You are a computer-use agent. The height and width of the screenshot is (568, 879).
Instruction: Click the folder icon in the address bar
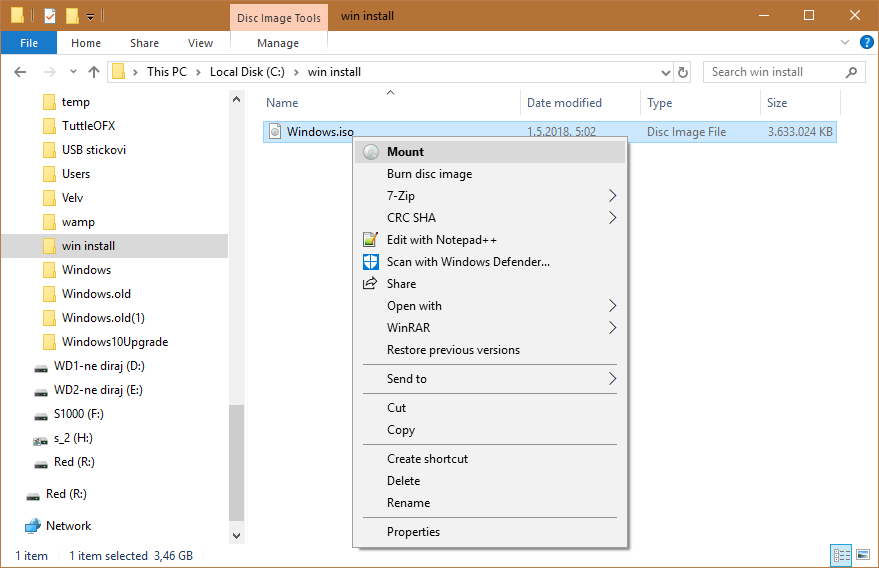click(118, 72)
